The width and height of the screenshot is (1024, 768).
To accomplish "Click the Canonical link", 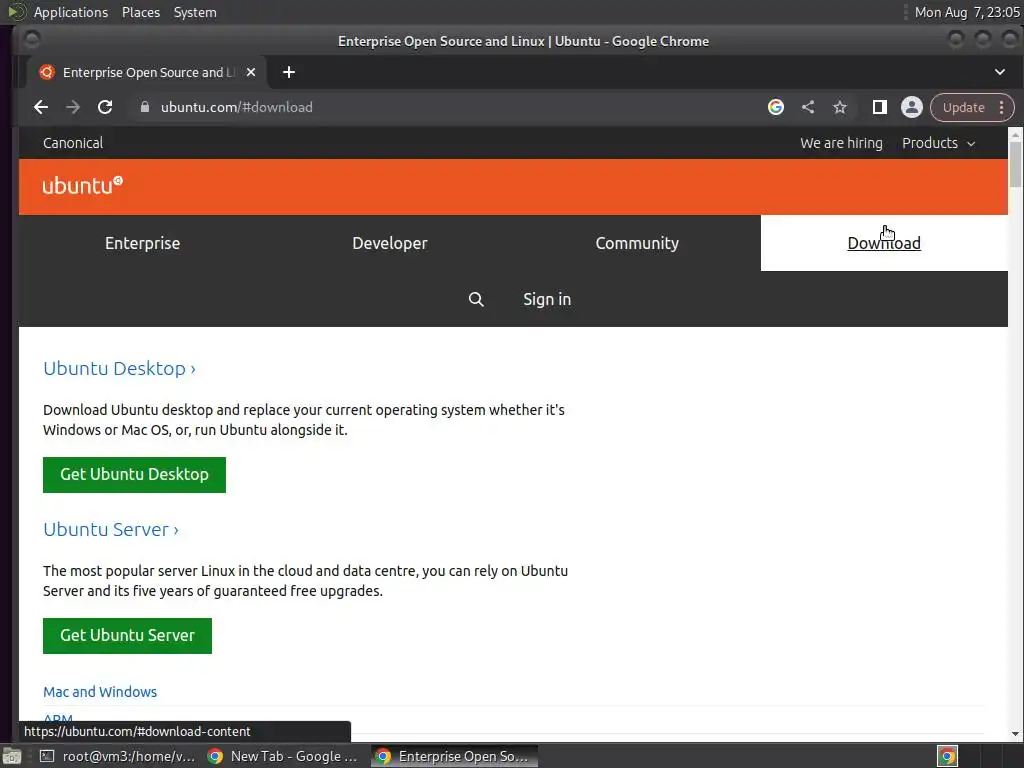I will 73,143.
